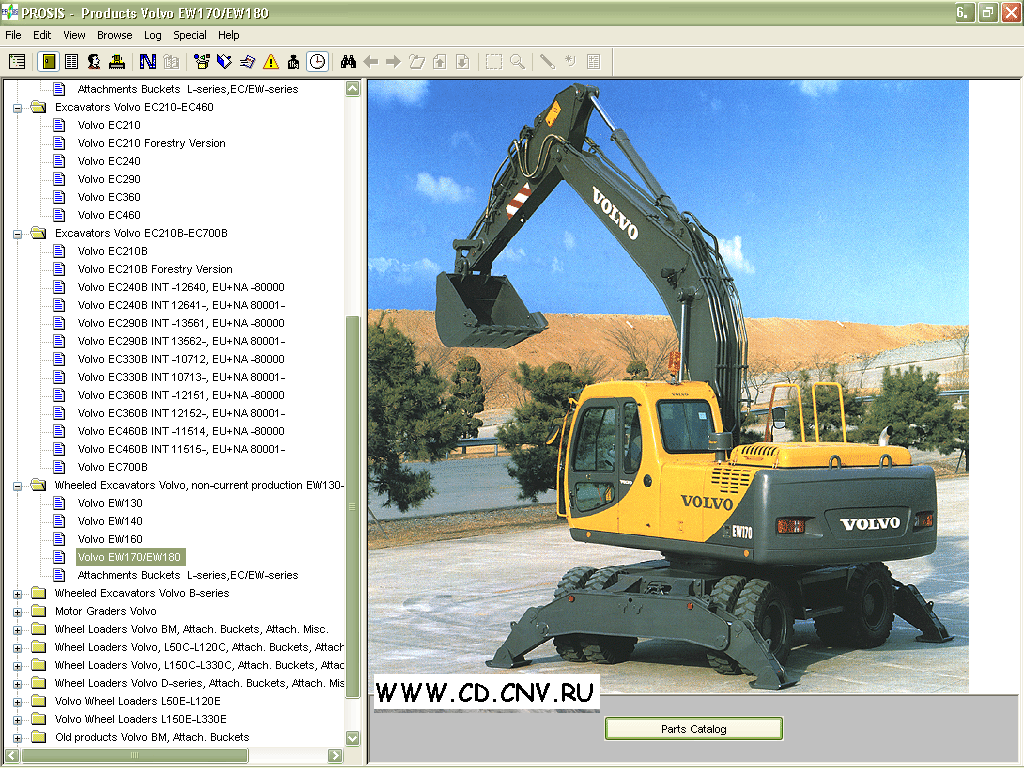Open the document list toolbar icon
This screenshot has height=768, width=1024.
point(71,62)
